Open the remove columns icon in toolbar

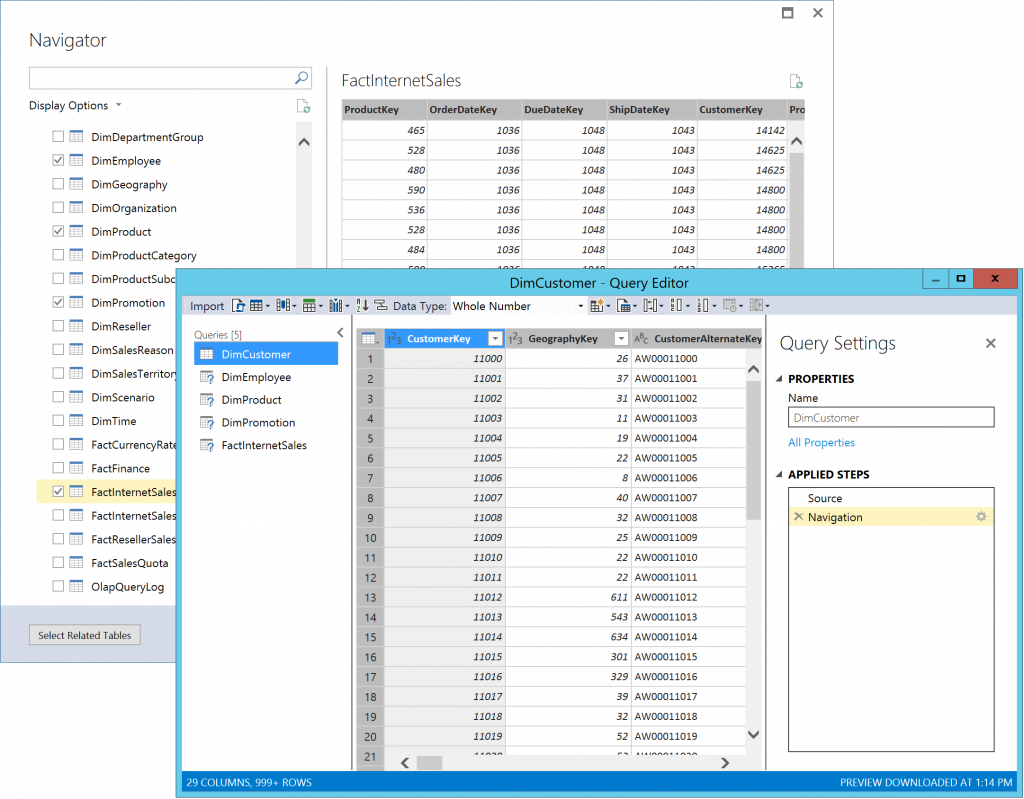coord(338,306)
